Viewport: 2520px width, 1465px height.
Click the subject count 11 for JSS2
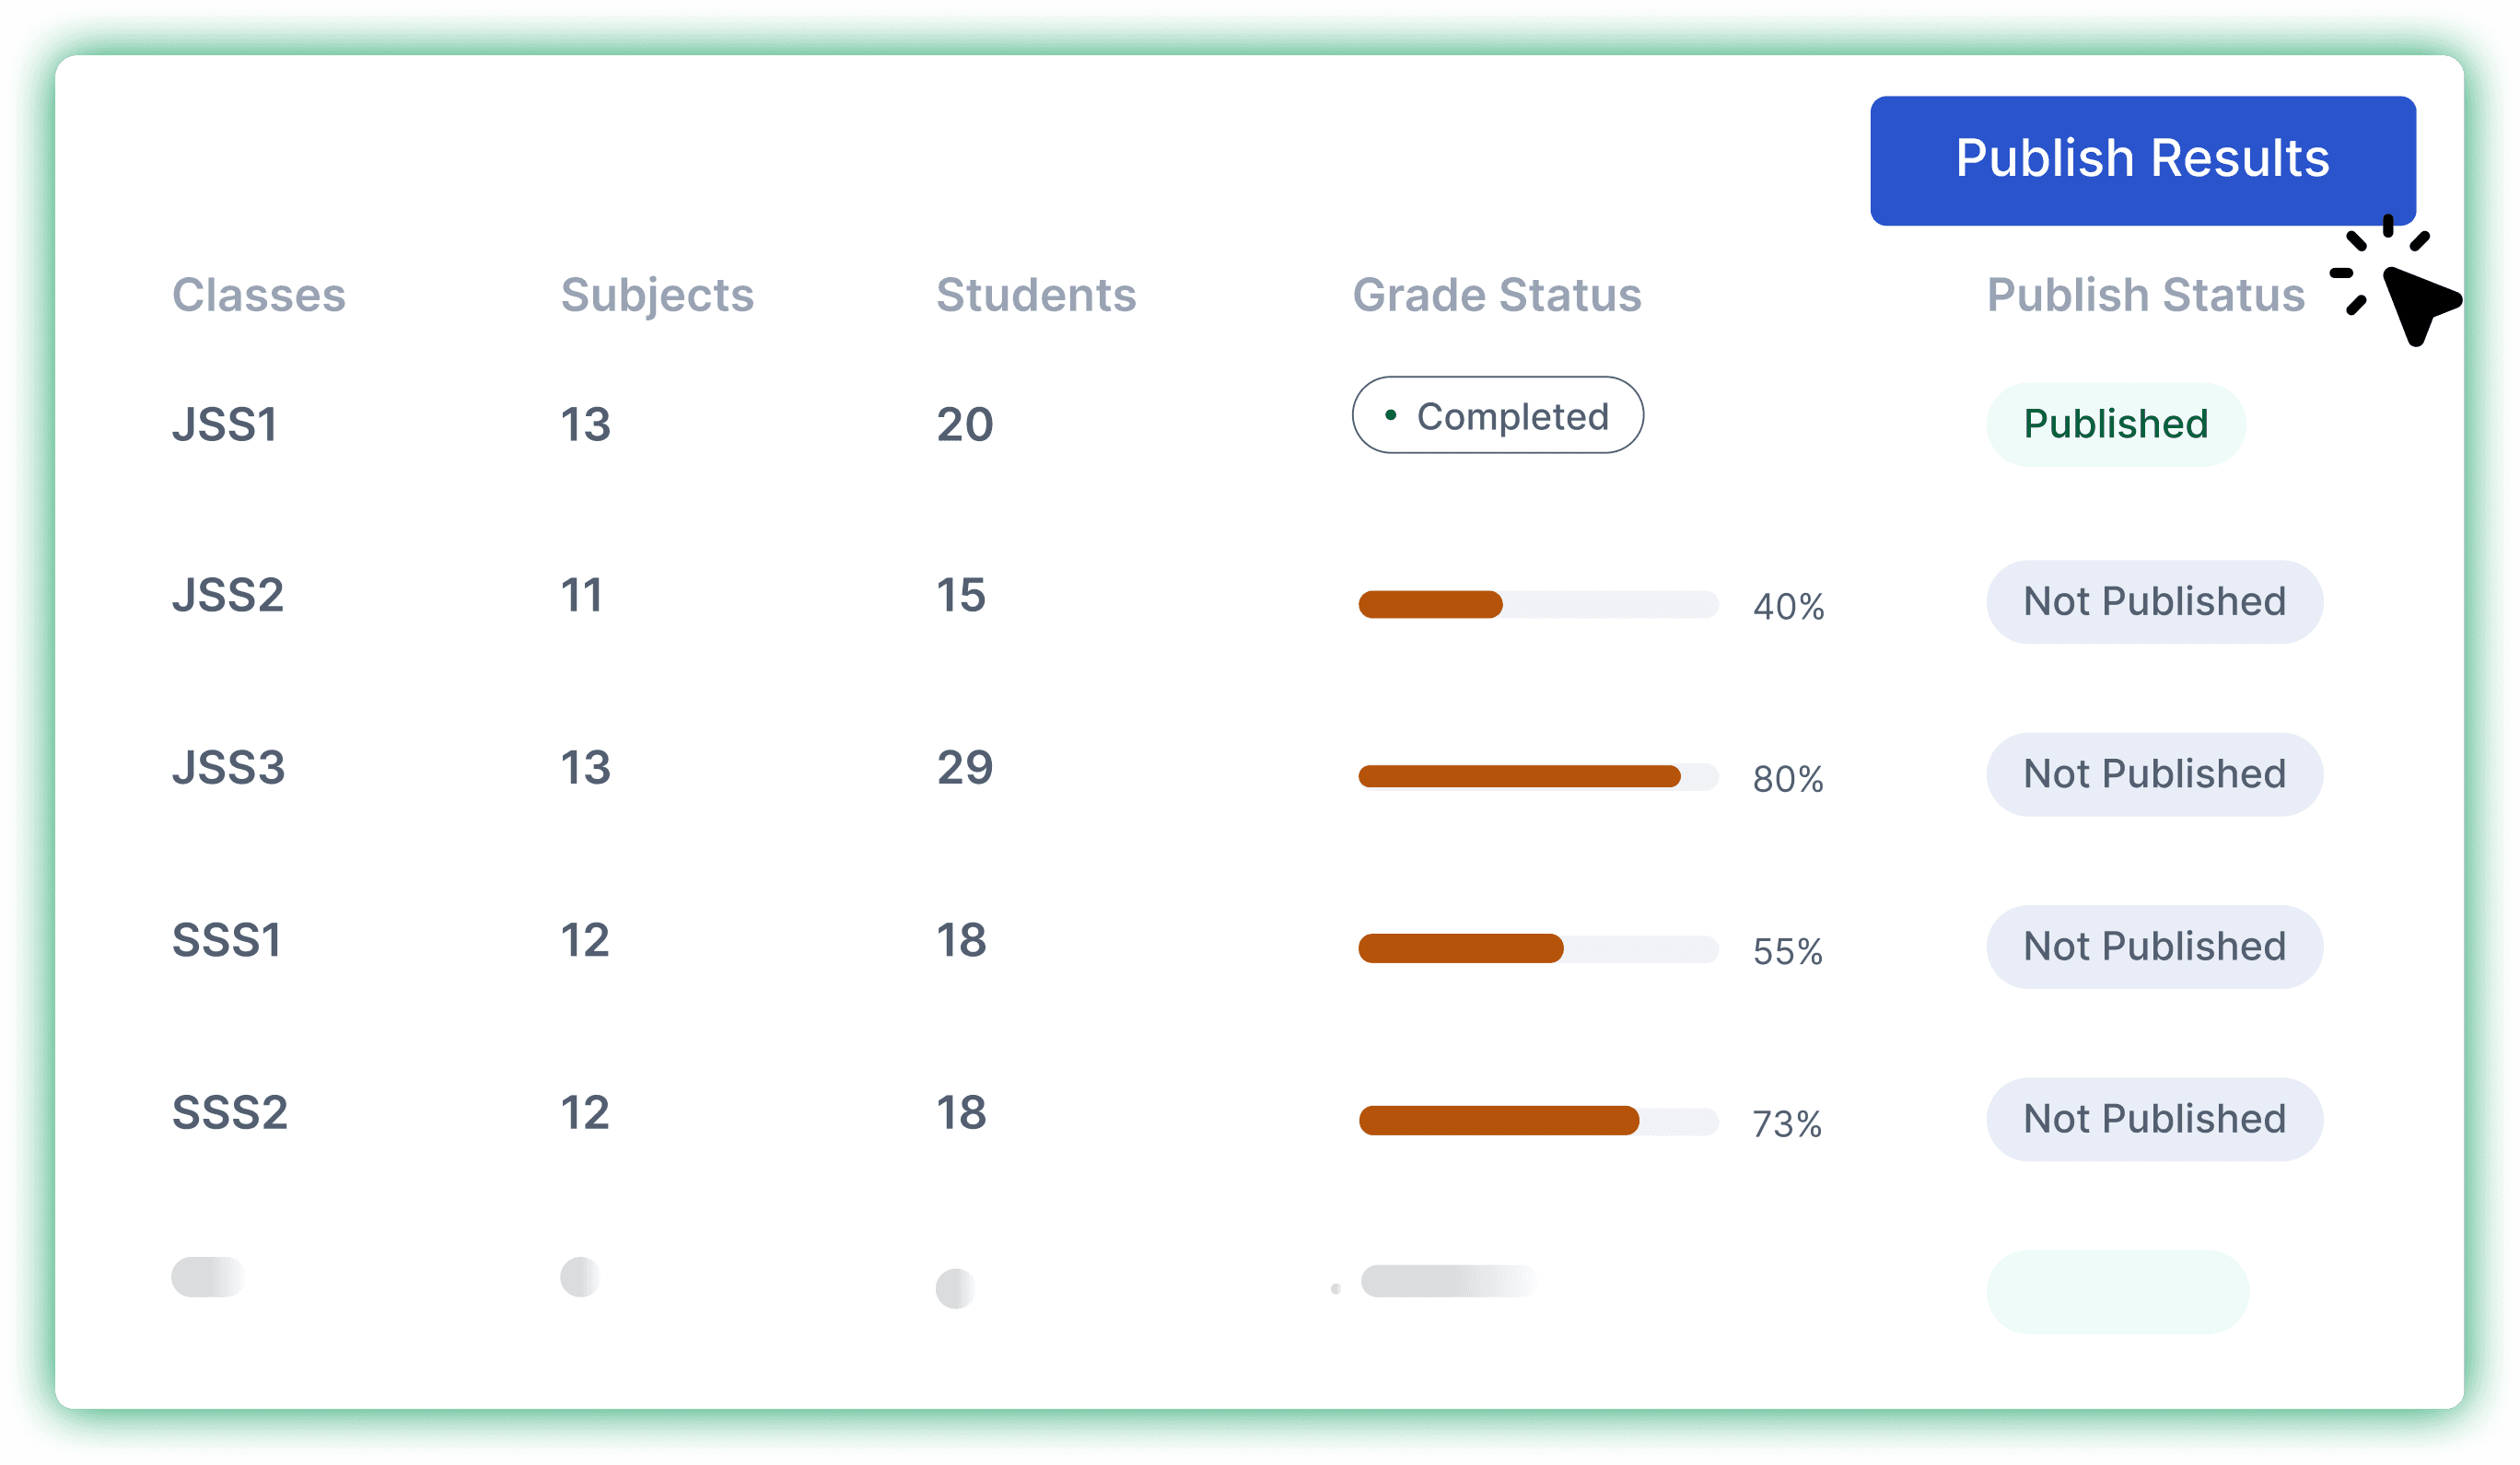pos(581,594)
